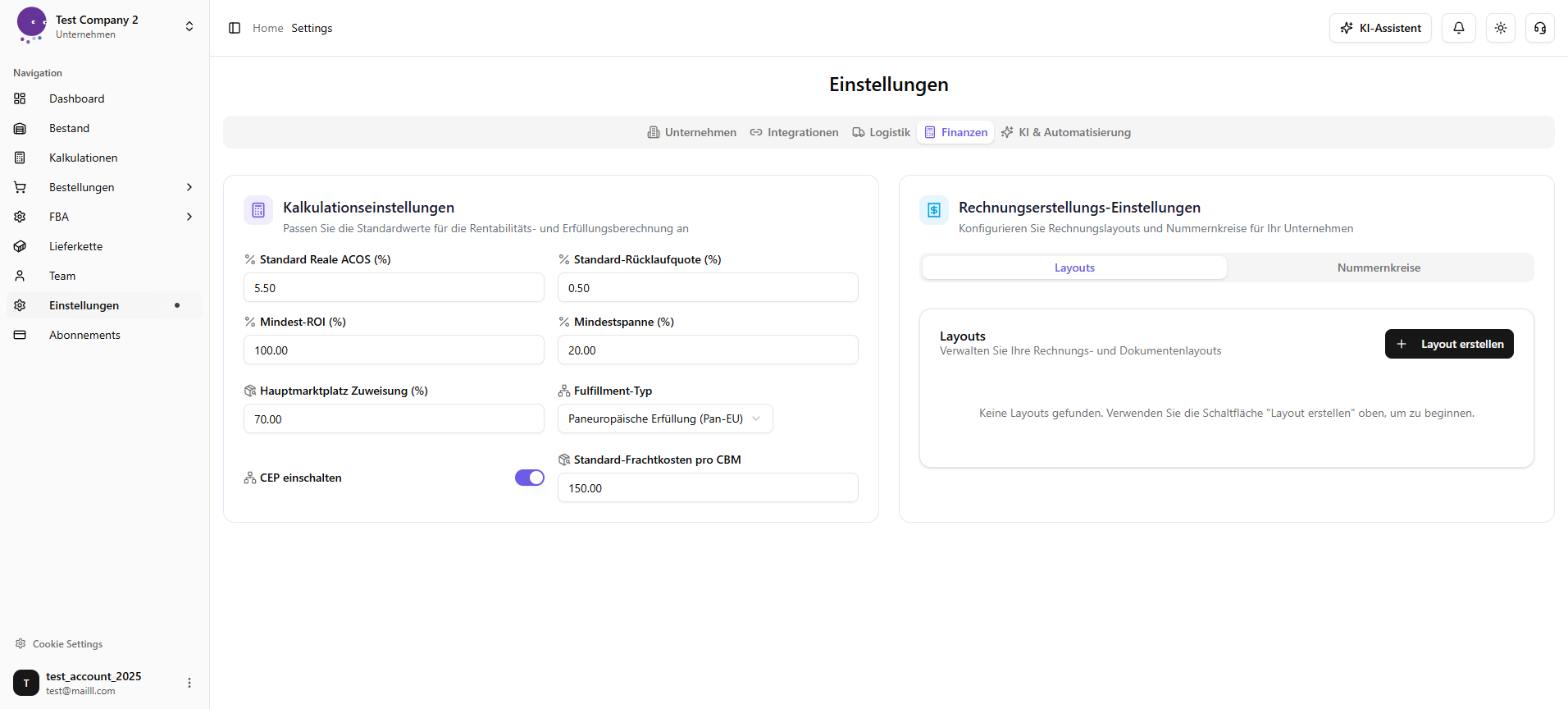Click the Einstellungen gear icon in sidebar

click(x=20, y=305)
